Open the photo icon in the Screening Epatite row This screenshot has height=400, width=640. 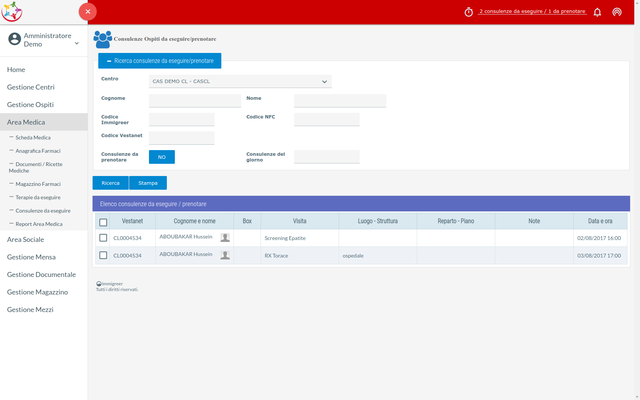coord(225,238)
